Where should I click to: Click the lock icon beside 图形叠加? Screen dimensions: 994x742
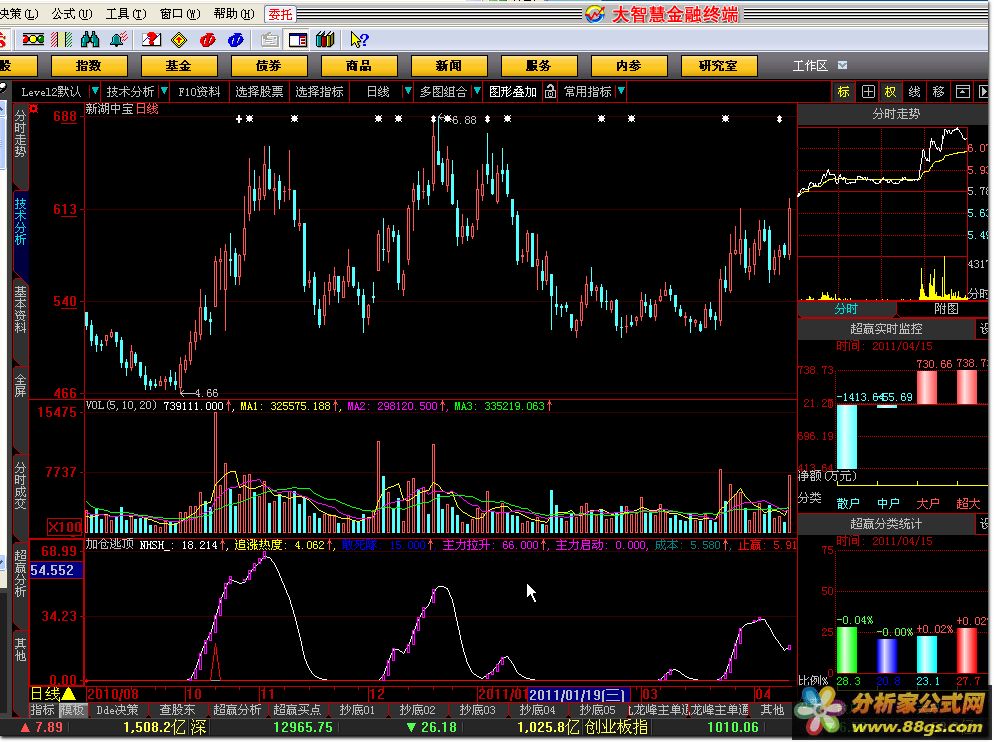(550, 92)
